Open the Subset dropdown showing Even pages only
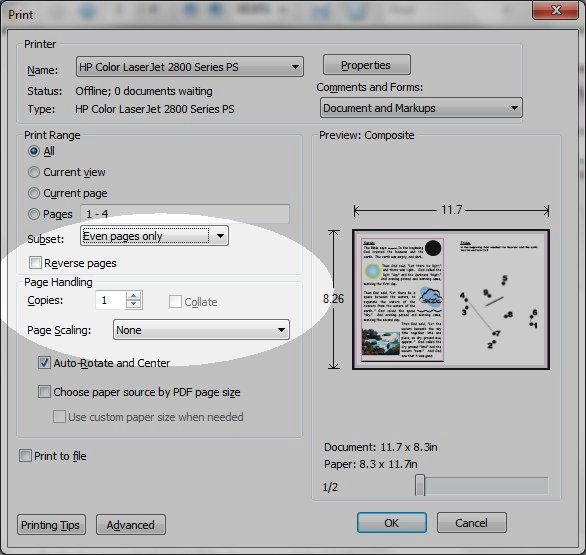Screen dimensions: 586x555 click(154, 236)
